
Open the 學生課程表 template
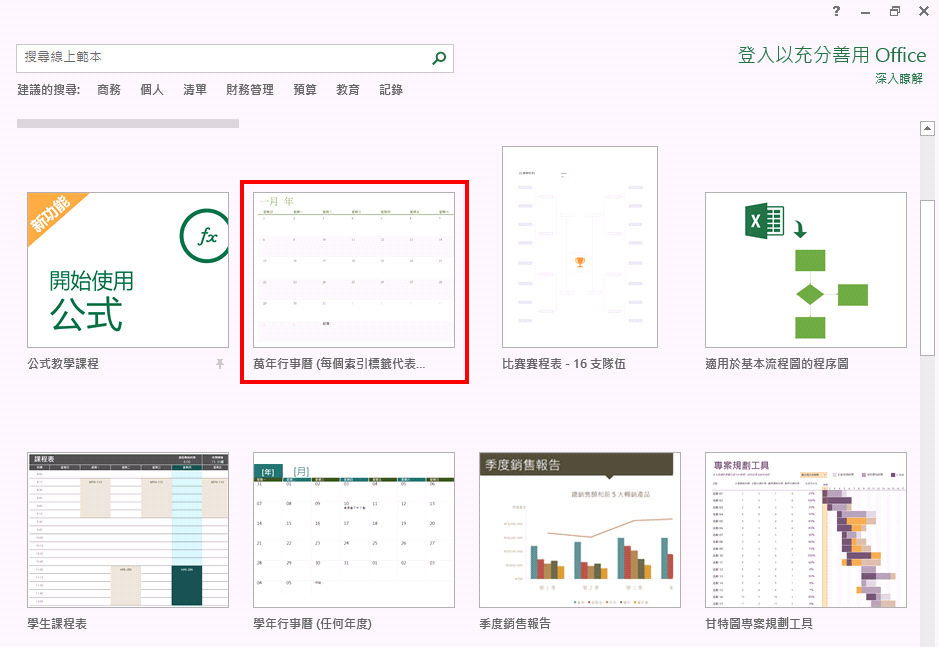128,529
